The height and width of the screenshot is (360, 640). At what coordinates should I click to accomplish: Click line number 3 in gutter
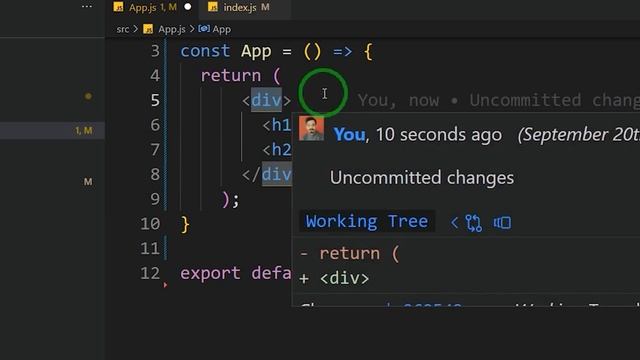[155, 51]
